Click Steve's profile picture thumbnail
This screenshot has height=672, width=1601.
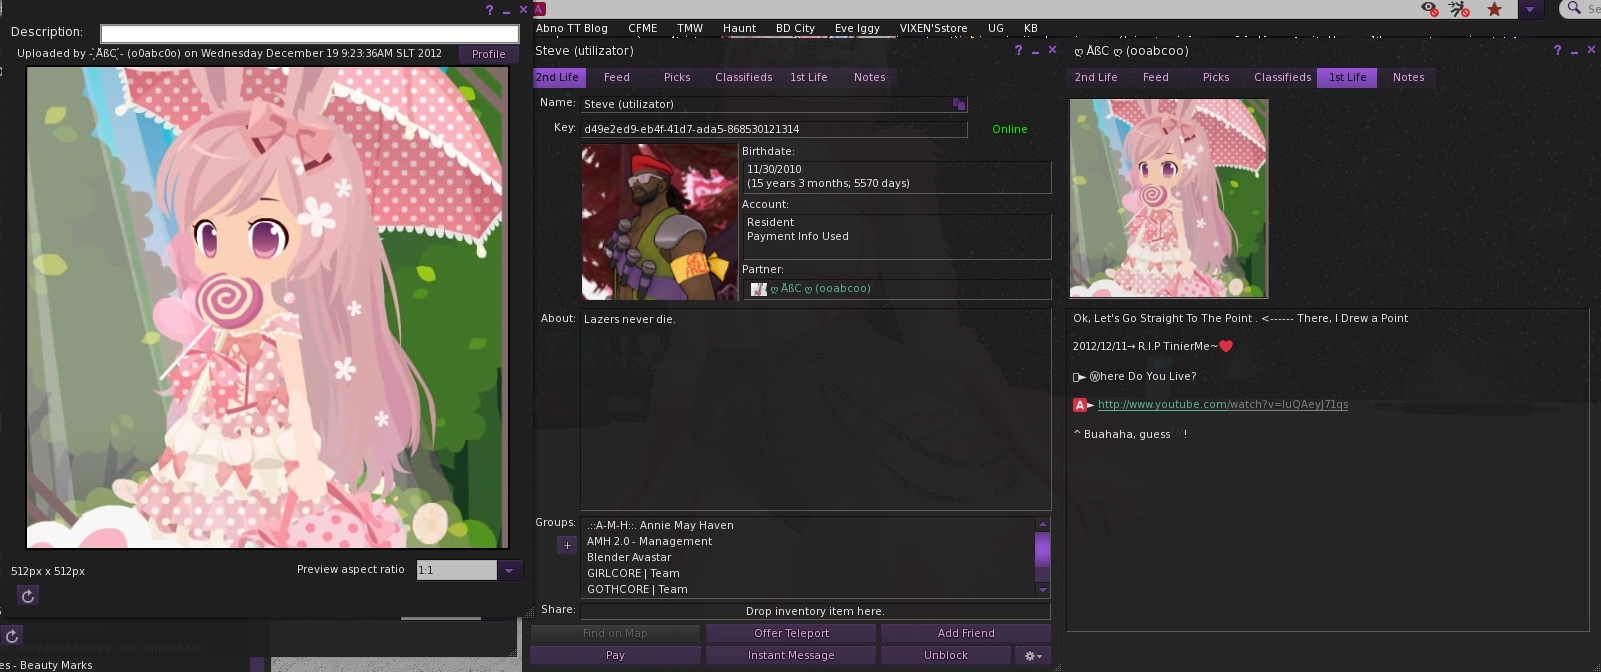[660, 222]
